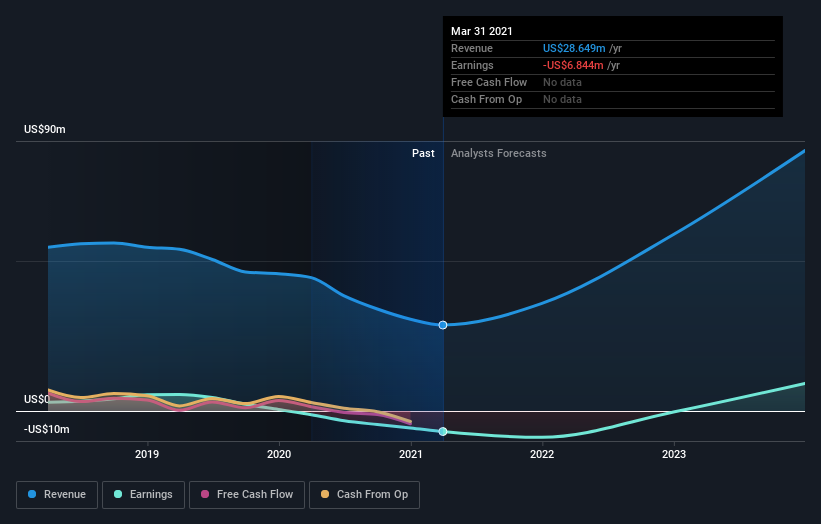
Task: Click the 2020 x-axis label
Action: click(x=279, y=454)
